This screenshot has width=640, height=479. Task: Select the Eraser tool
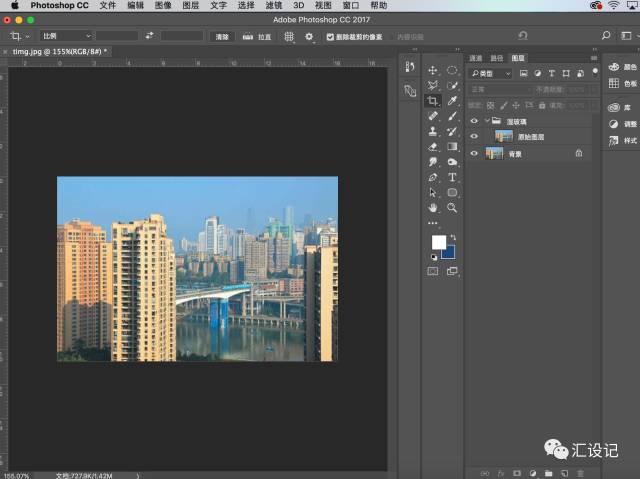(x=433, y=147)
